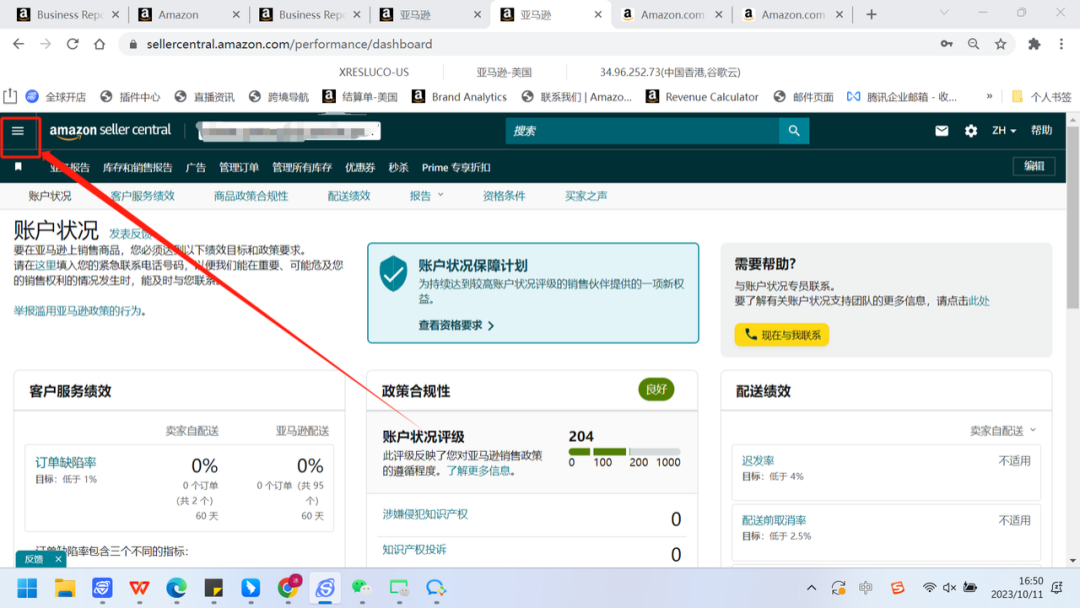
Task: Open the 秒杀 menu item
Action: pos(398,167)
